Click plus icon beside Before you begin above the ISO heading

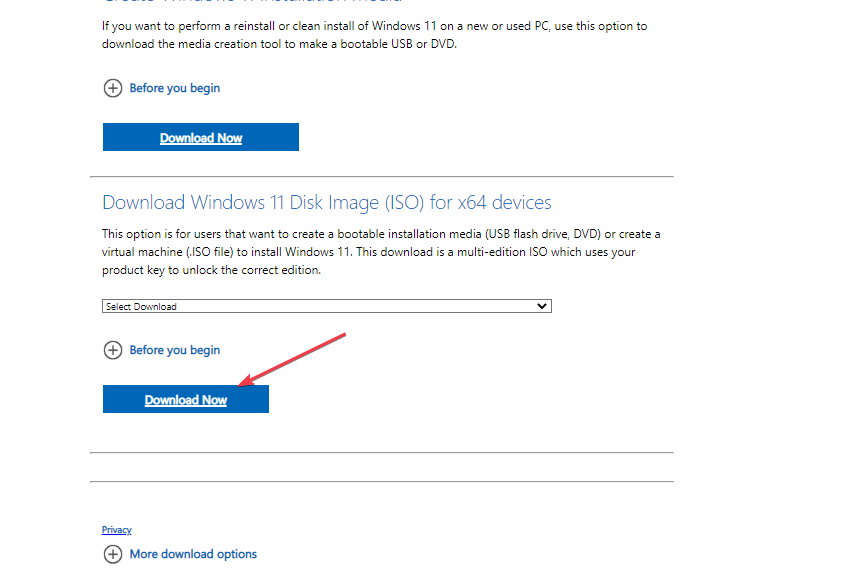tap(113, 88)
